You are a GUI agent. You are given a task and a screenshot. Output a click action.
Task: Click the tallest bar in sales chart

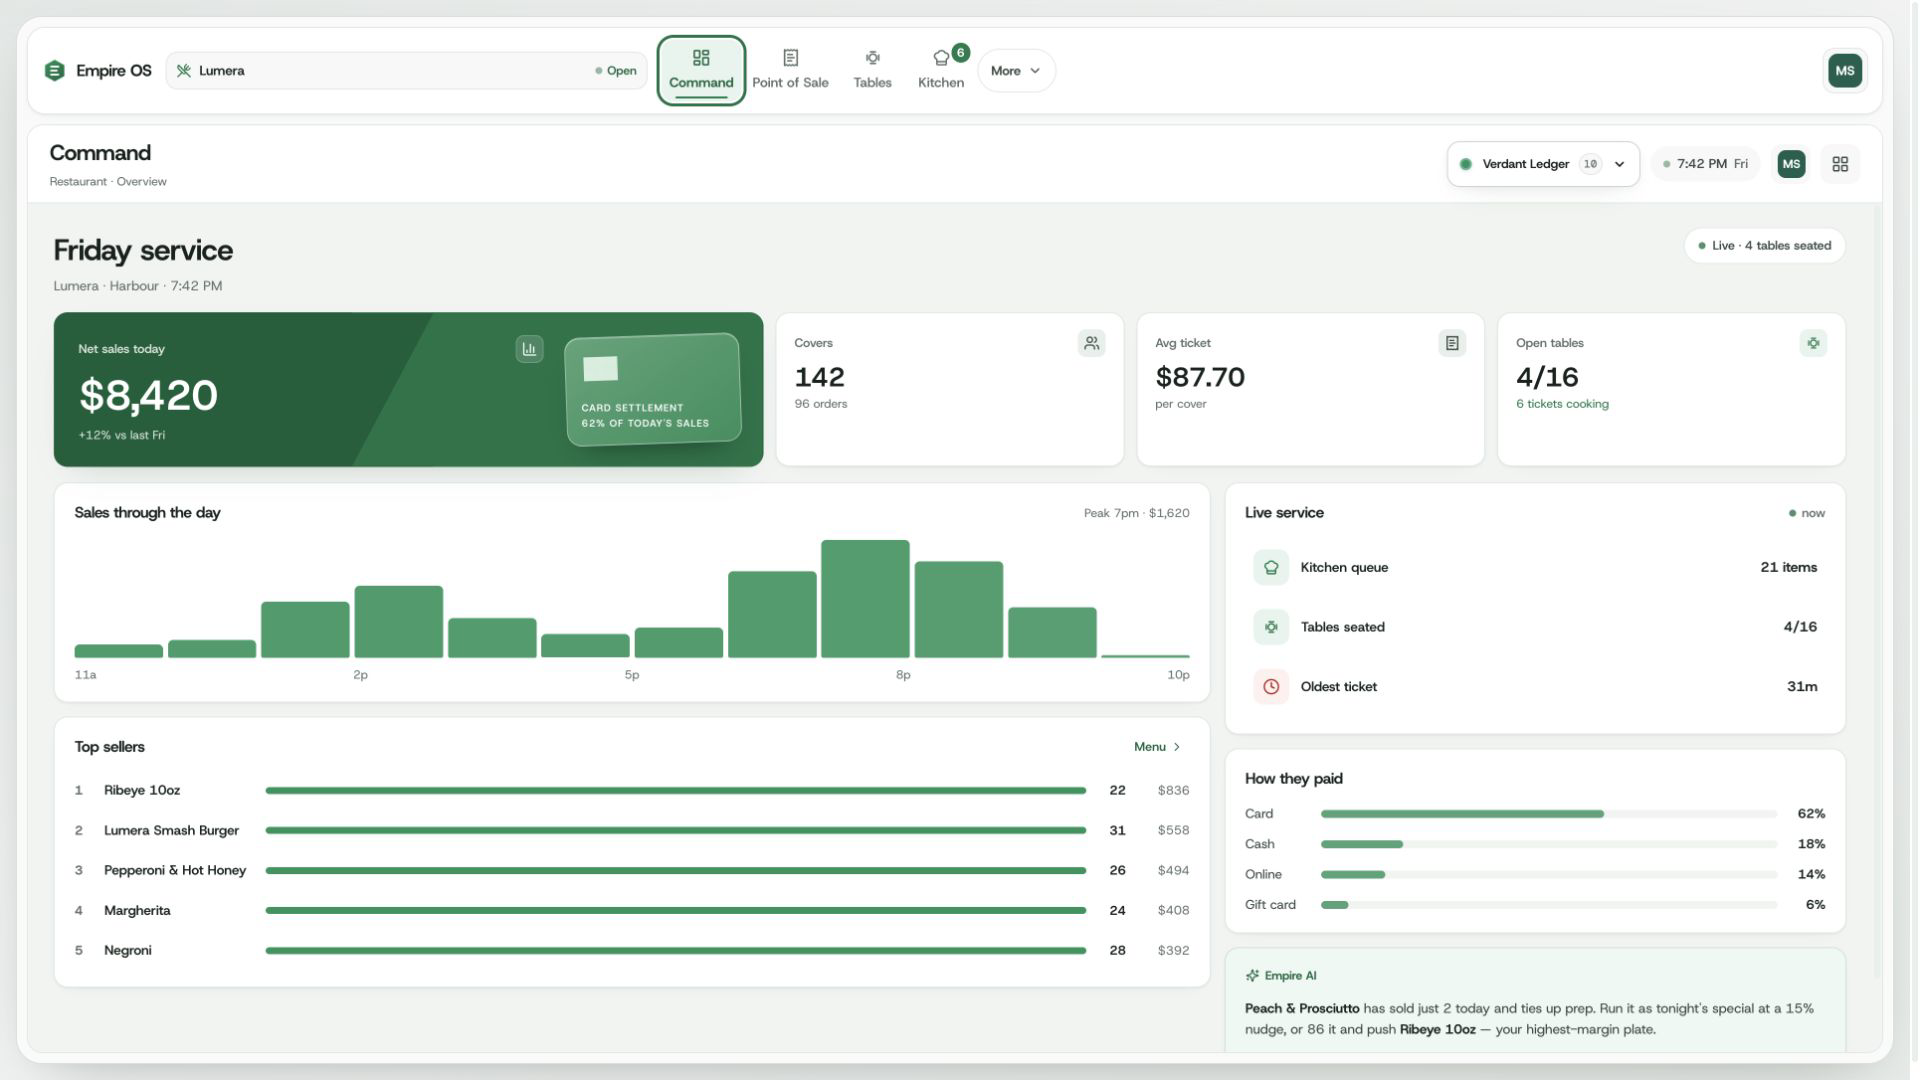pos(865,599)
